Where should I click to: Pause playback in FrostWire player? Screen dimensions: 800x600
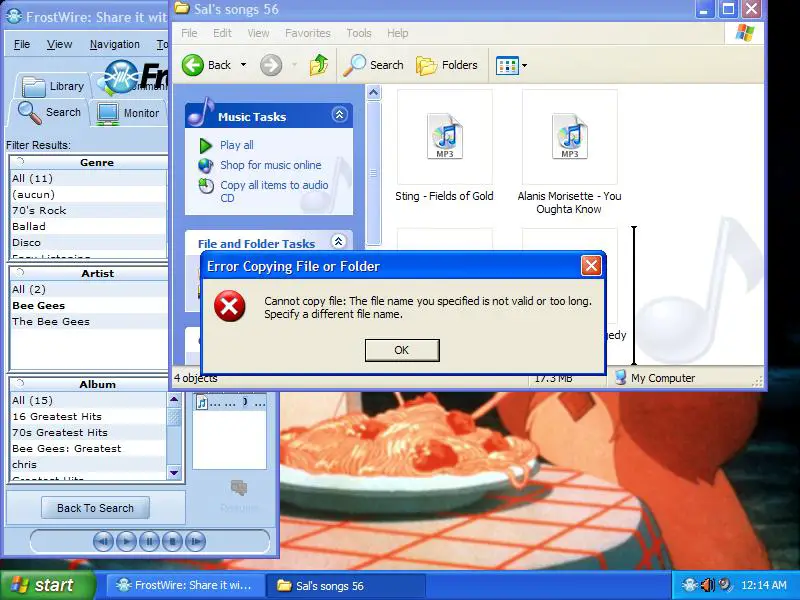pos(149,541)
